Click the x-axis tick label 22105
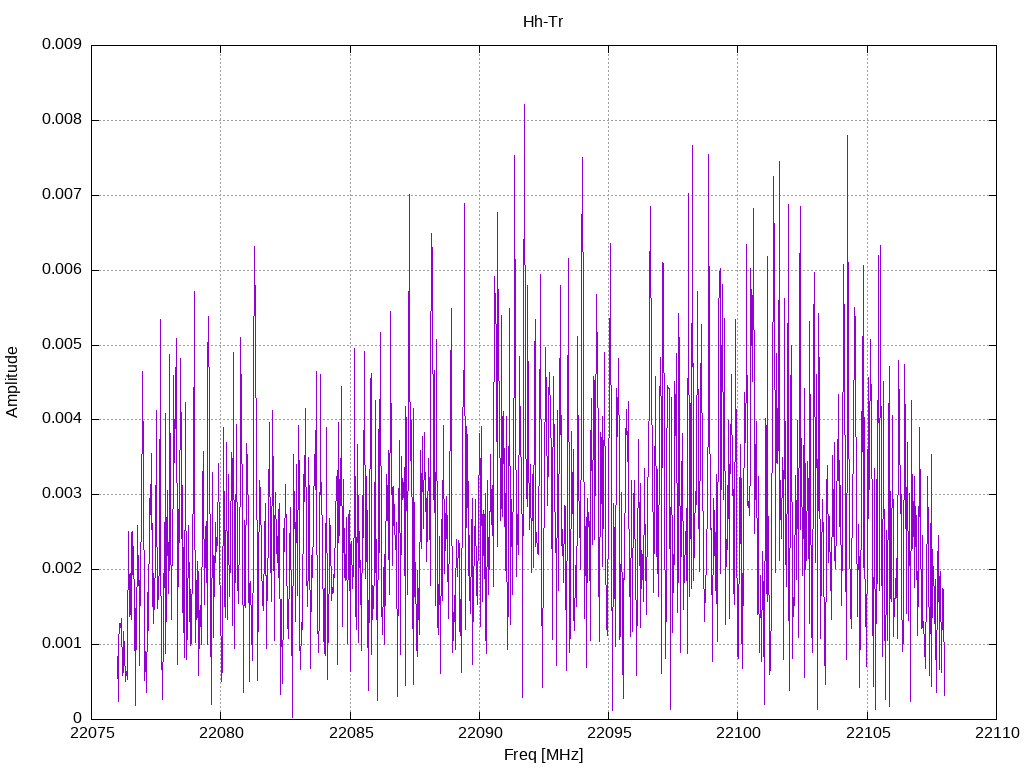The image size is (1024, 768). pos(868,733)
